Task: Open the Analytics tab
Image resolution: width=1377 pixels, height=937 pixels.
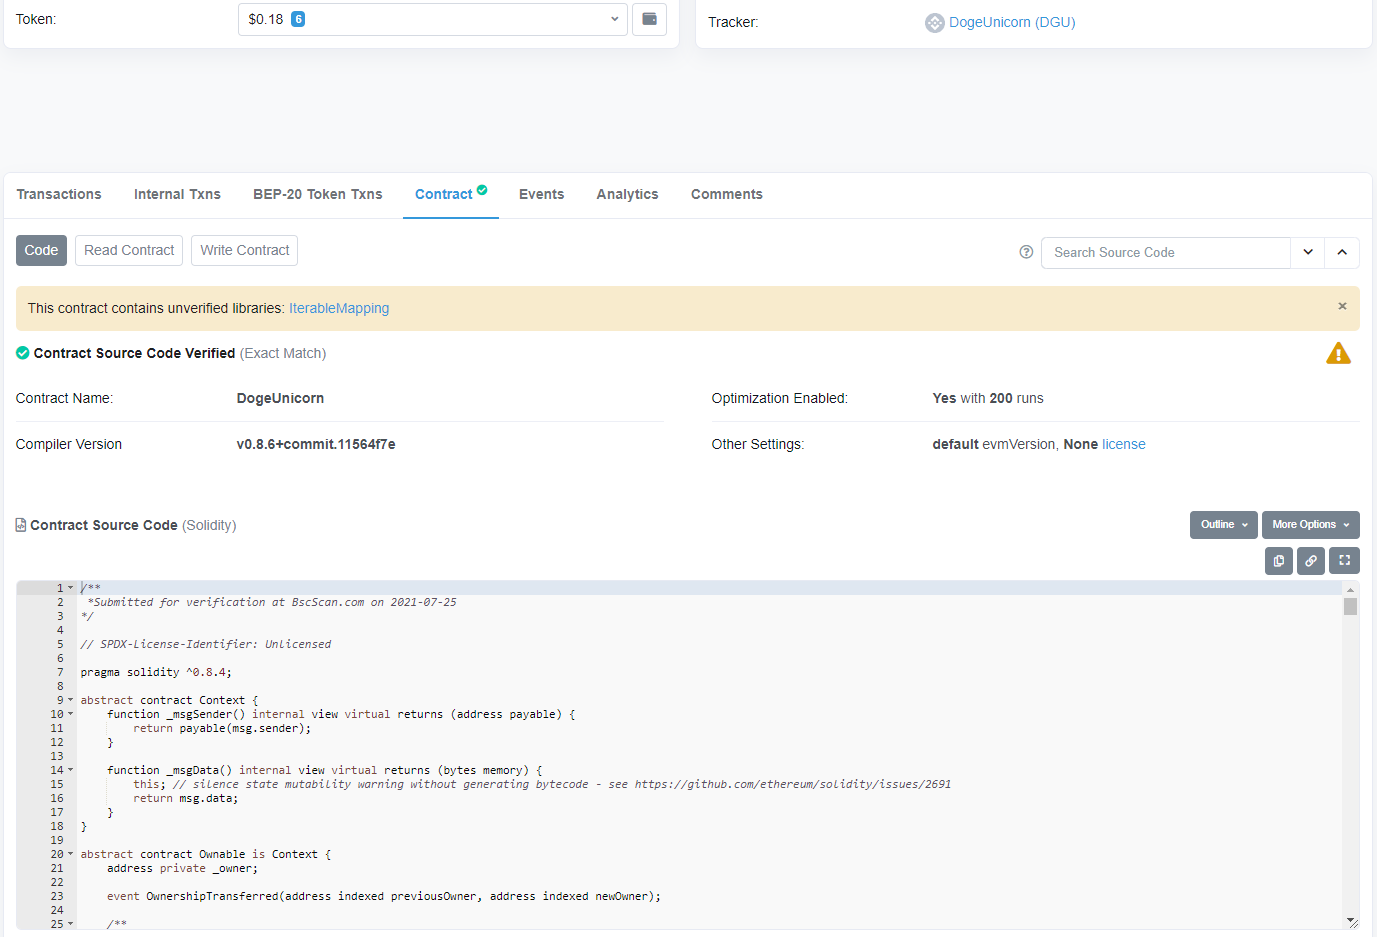Action: (x=628, y=194)
